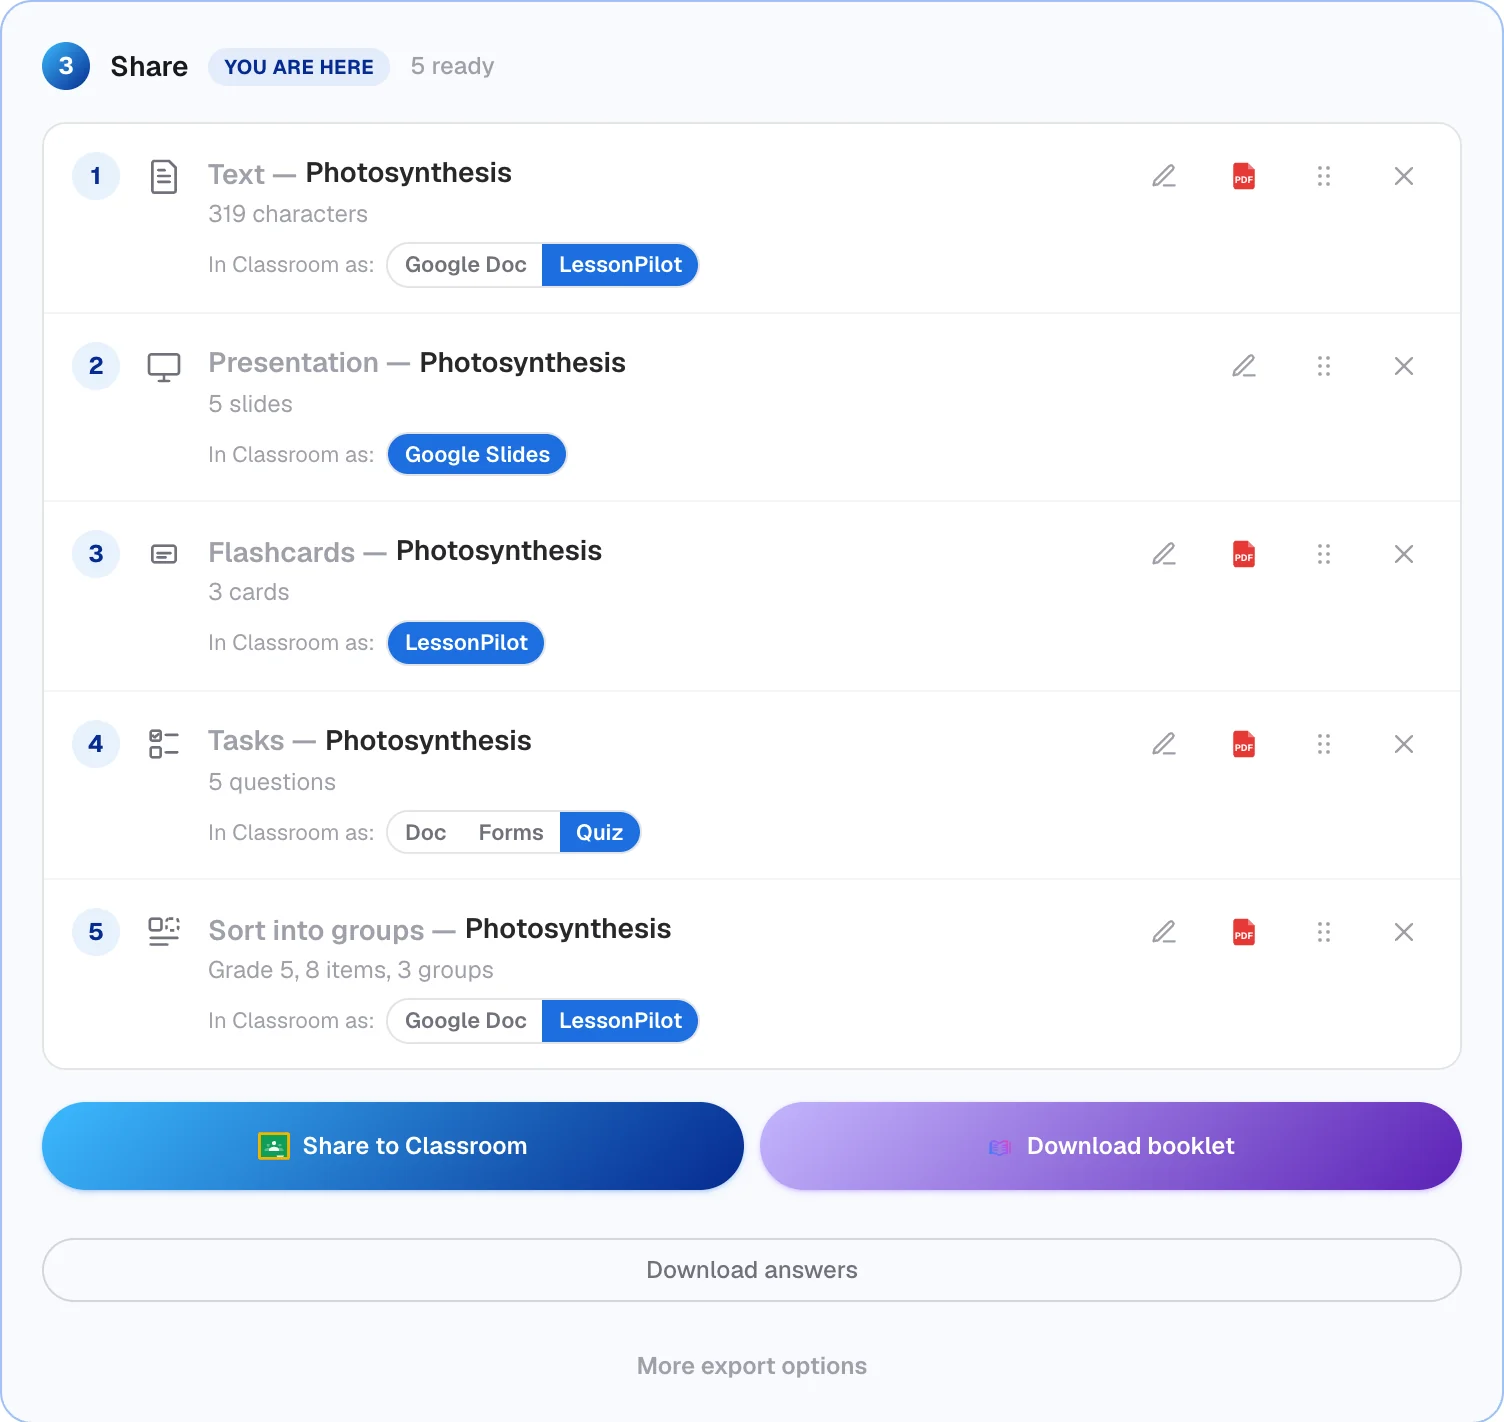The height and width of the screenshot is (1422, 1504).
Task: Edit the Flashcards Photosynthesis item
Action: tap(1164, 554)
